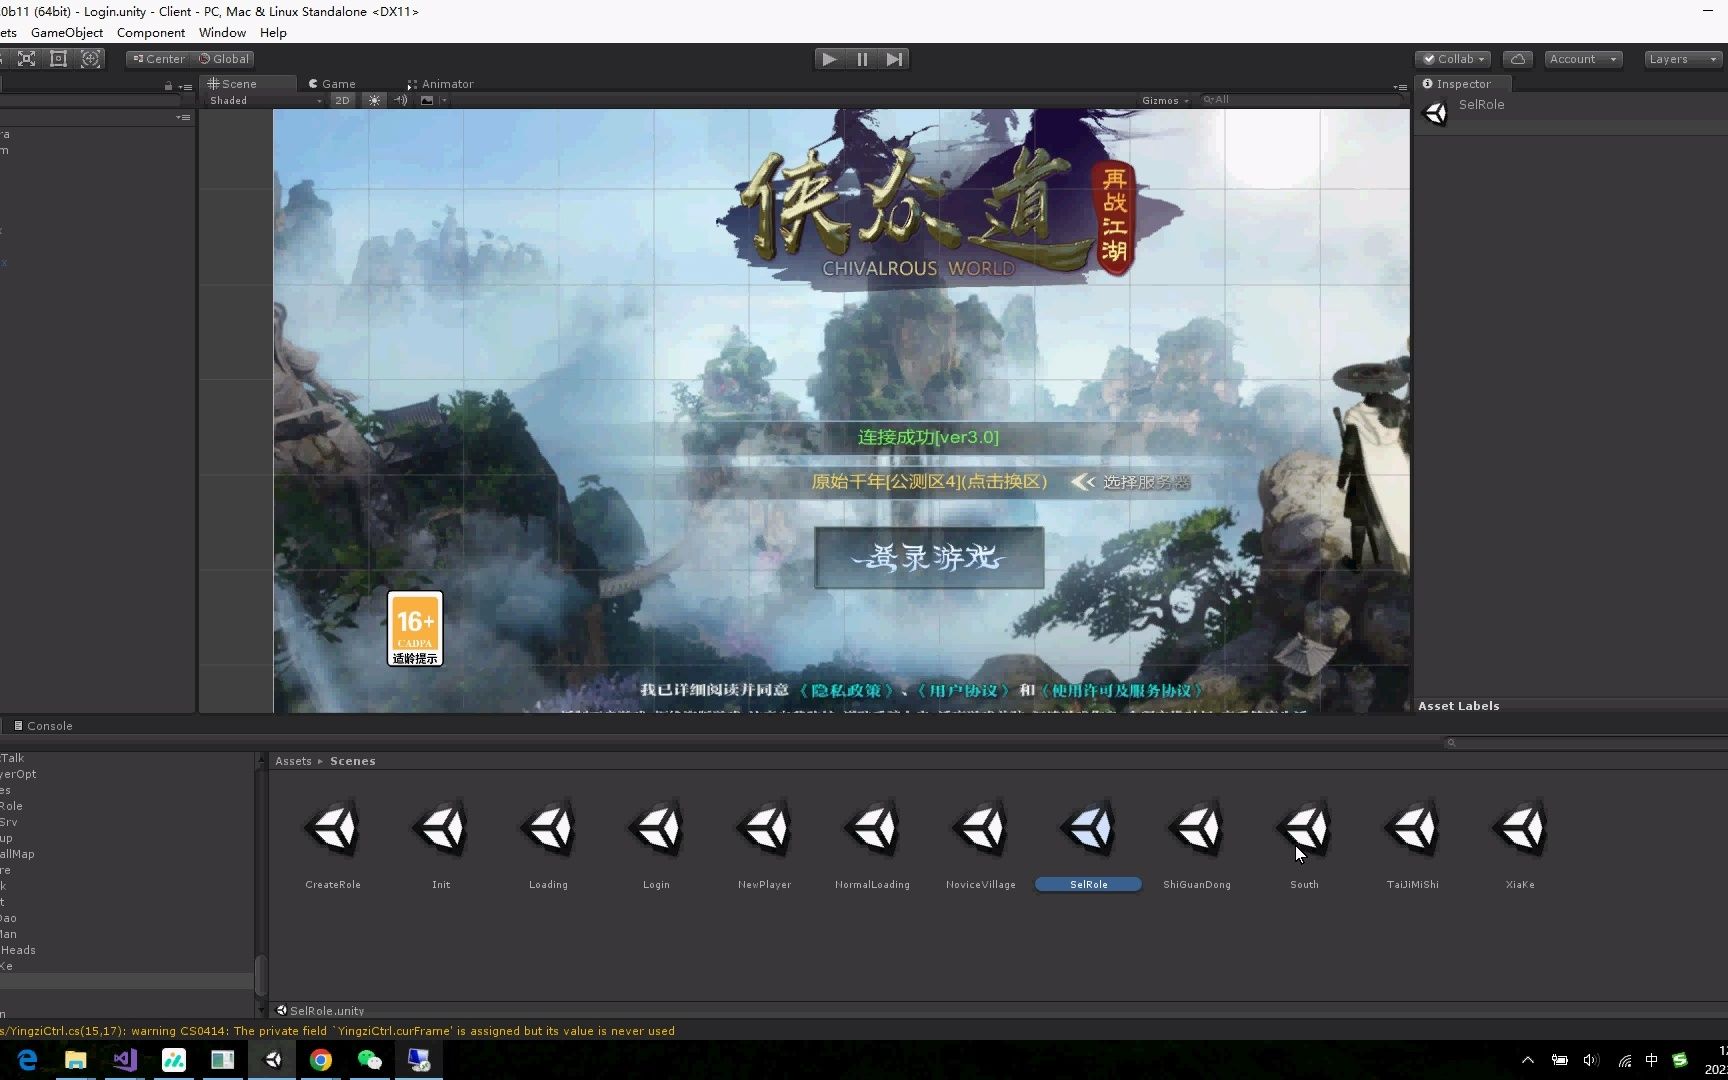
Task: Toggle scene audio speaker icon
Action: point(400,100)
